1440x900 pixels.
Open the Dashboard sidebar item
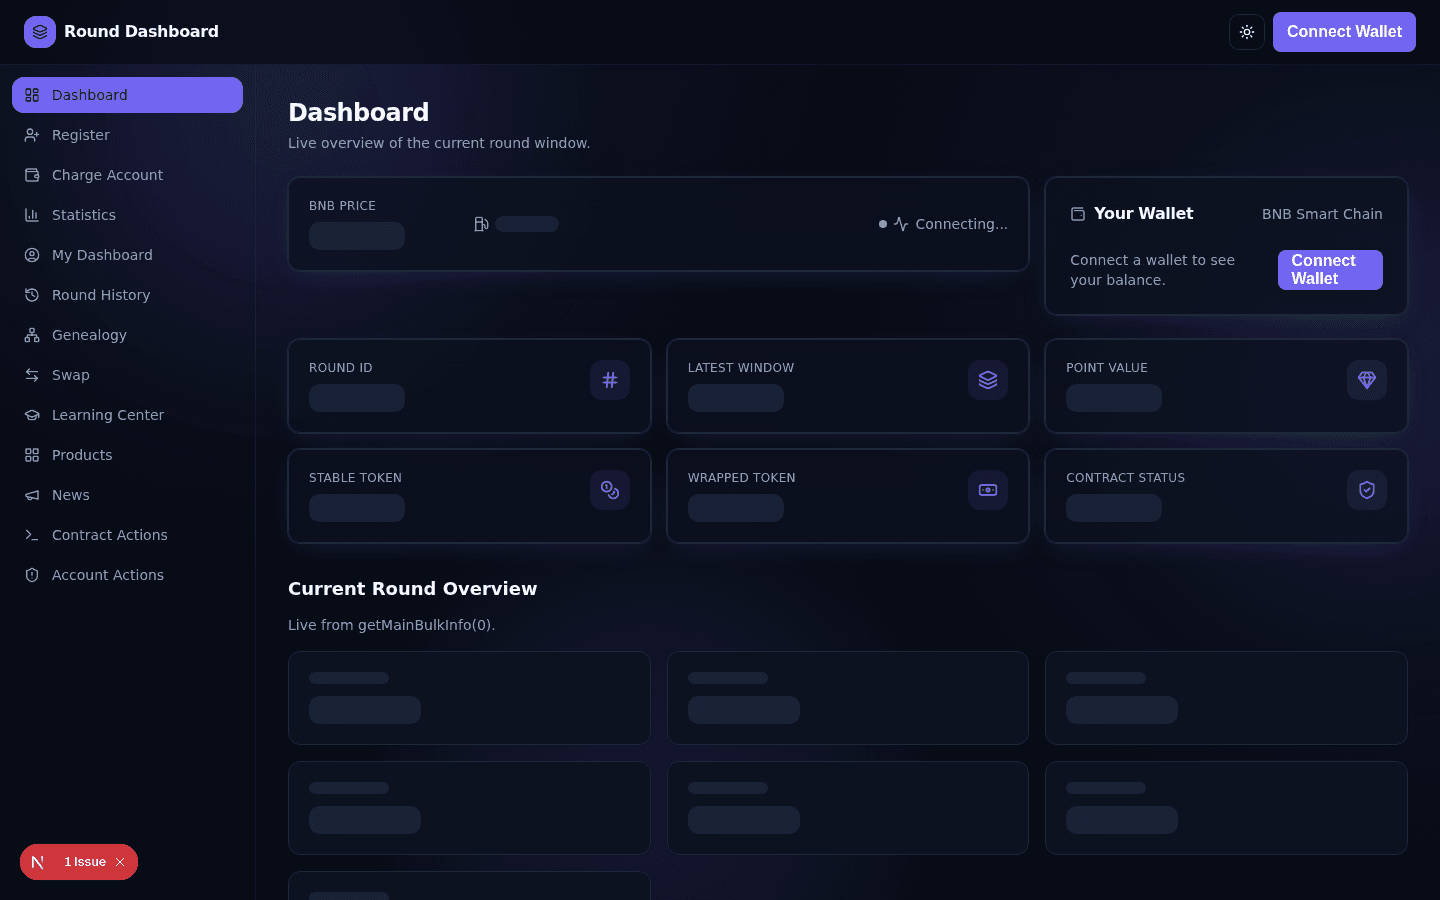127,95
